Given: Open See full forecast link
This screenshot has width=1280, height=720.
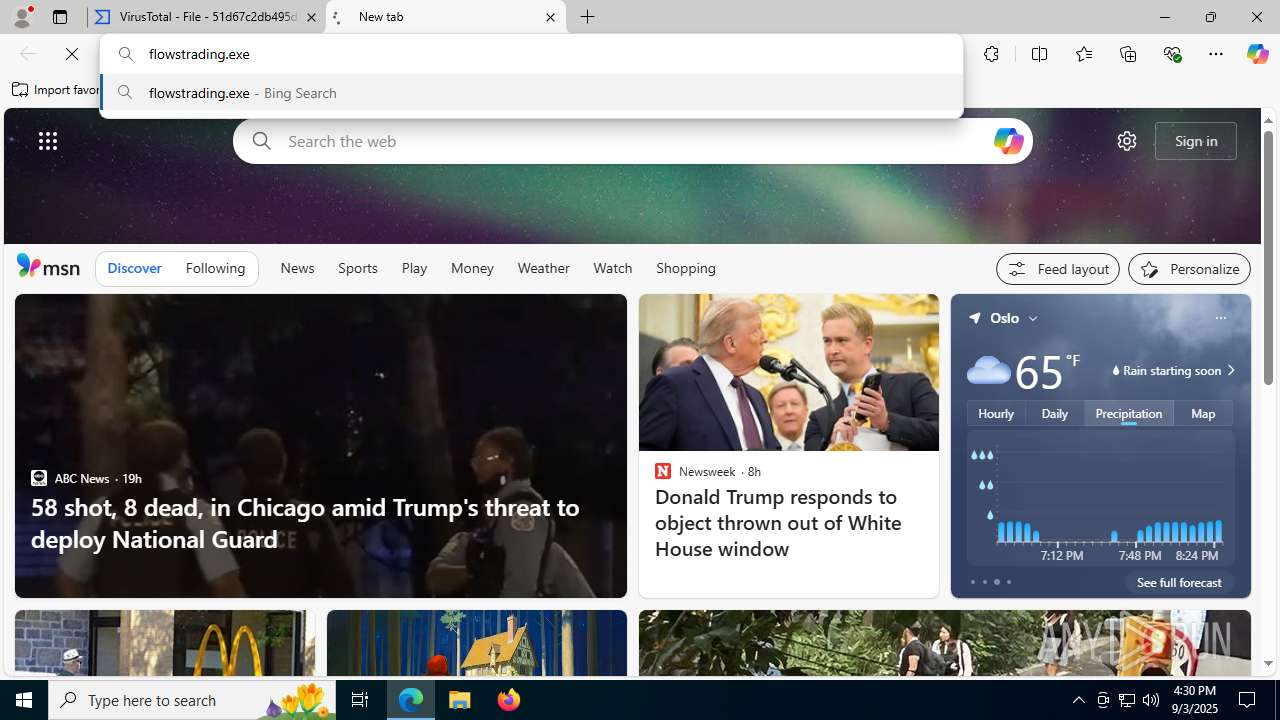Looking at the screenshot, I should (x=1179, y=582).
